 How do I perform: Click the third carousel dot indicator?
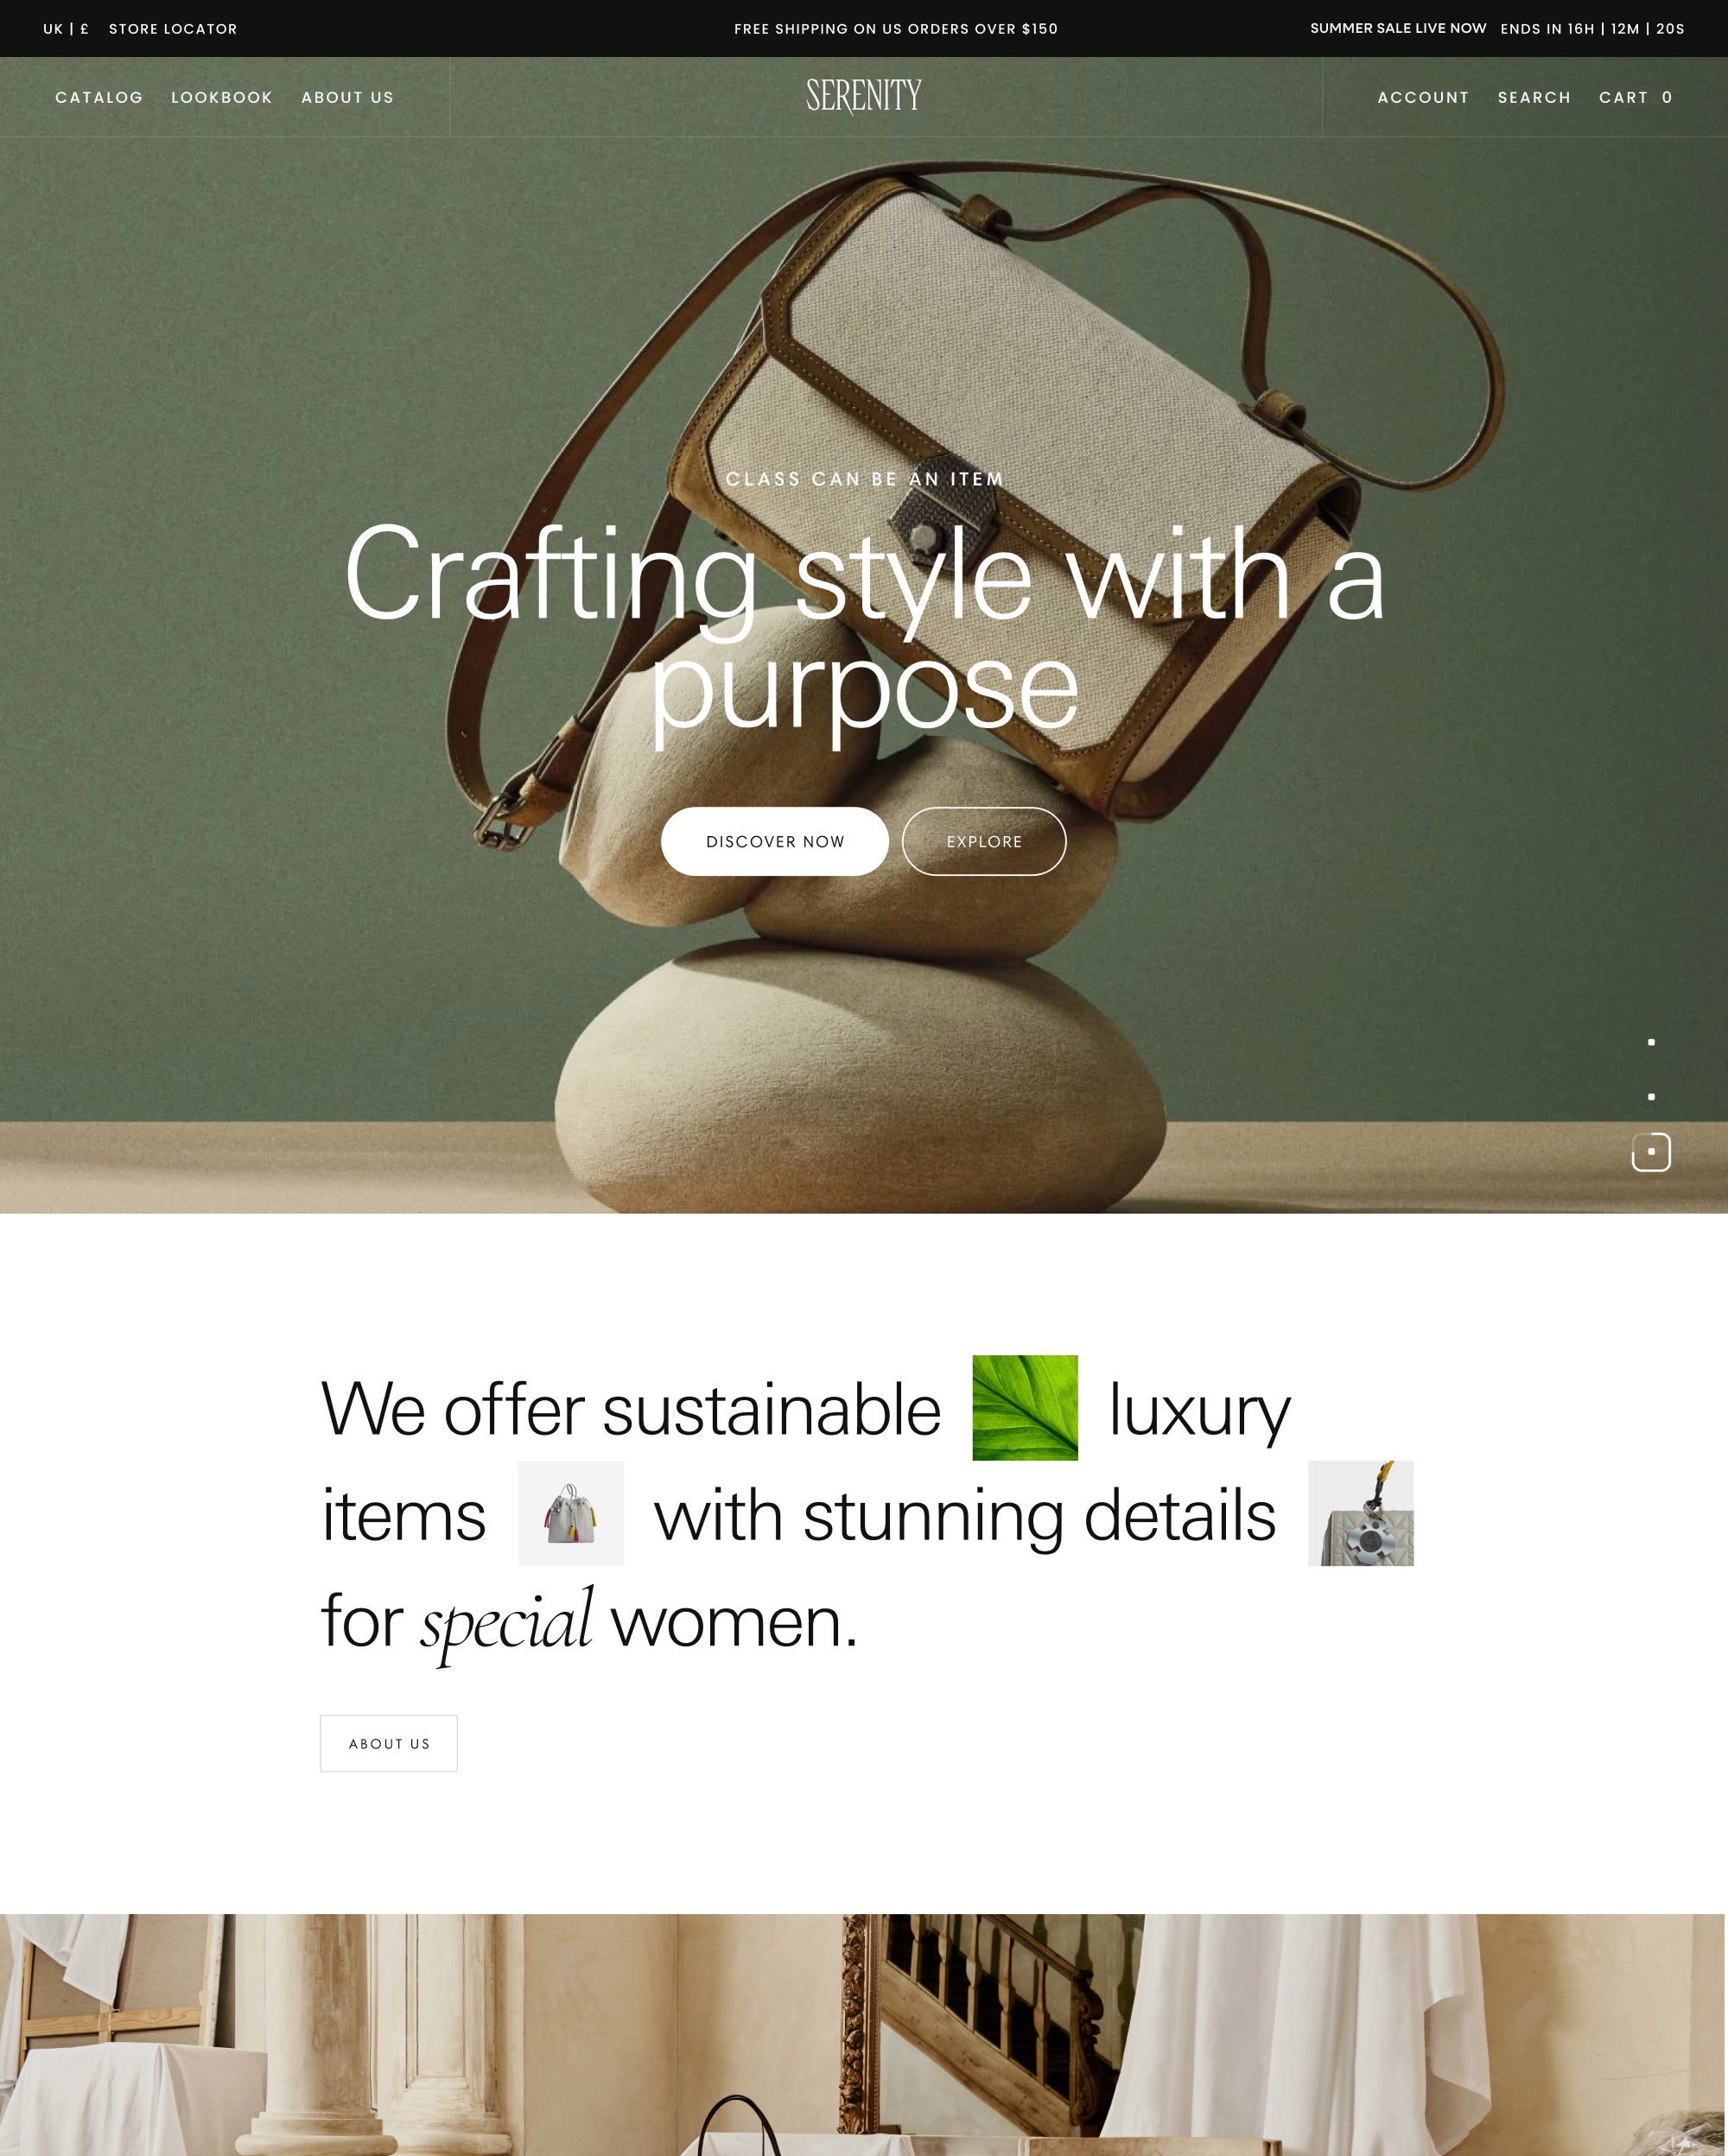1649,1153
